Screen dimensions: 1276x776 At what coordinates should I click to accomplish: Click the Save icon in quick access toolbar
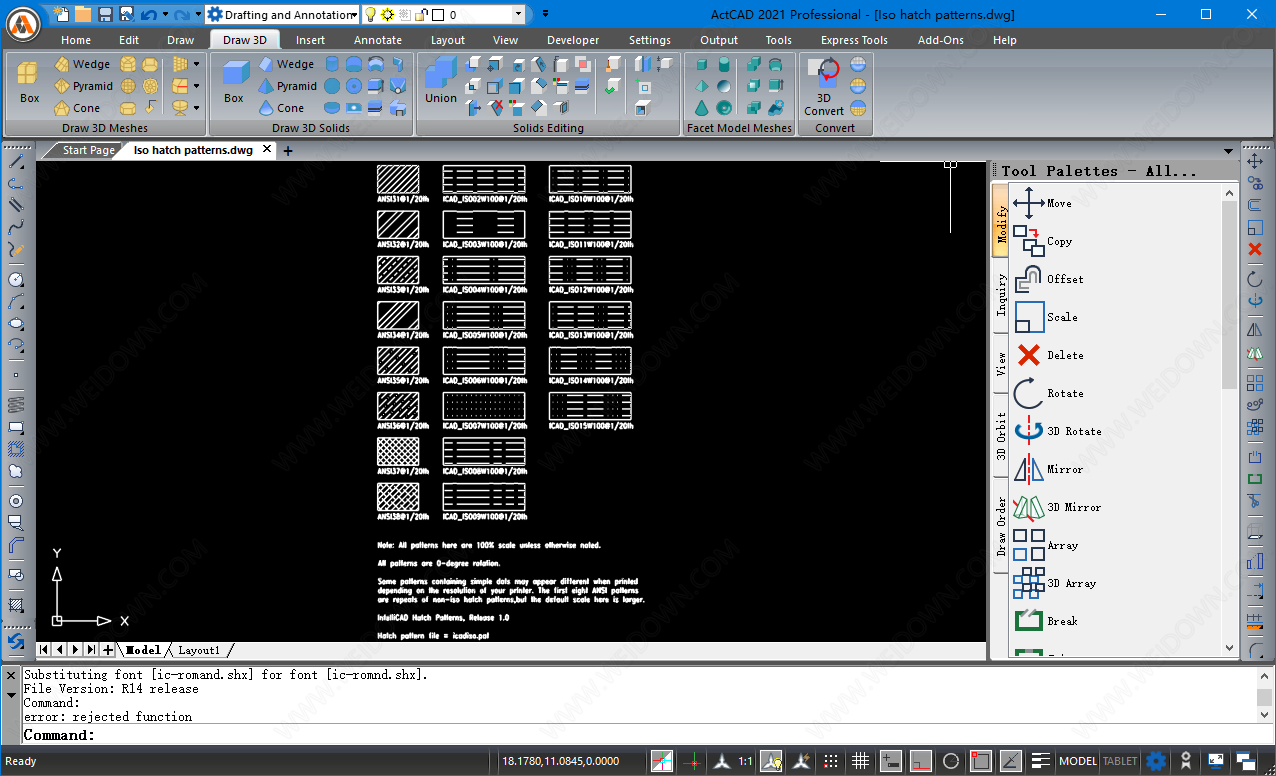click(105, 14)
